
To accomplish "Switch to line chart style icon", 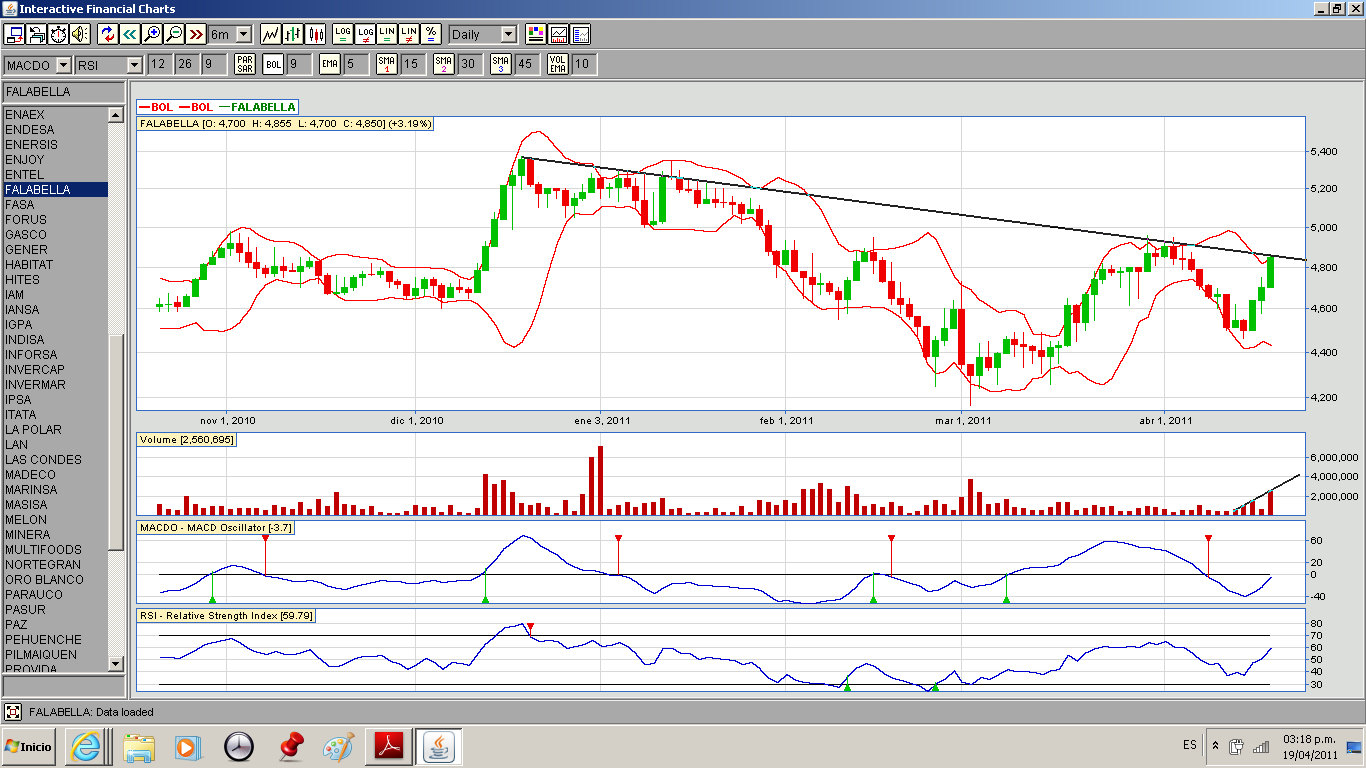I will (x=271, y=34).
